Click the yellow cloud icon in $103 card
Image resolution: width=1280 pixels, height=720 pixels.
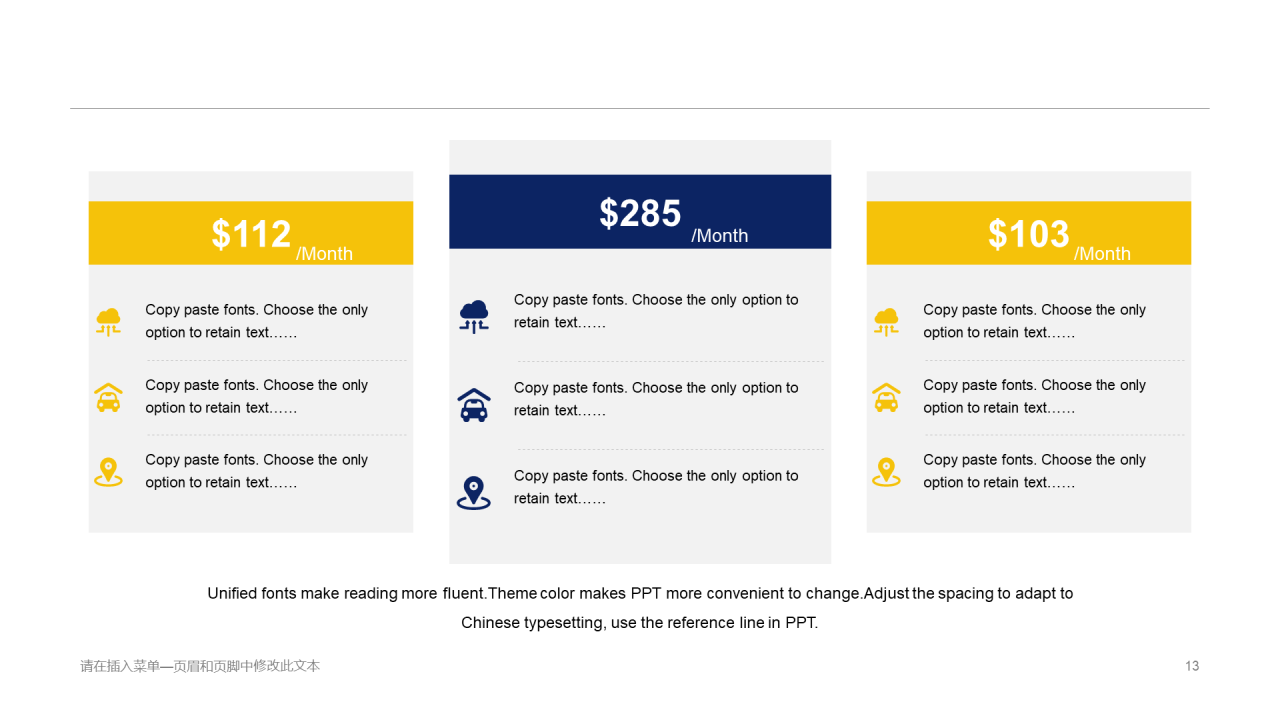coord(886,321)
